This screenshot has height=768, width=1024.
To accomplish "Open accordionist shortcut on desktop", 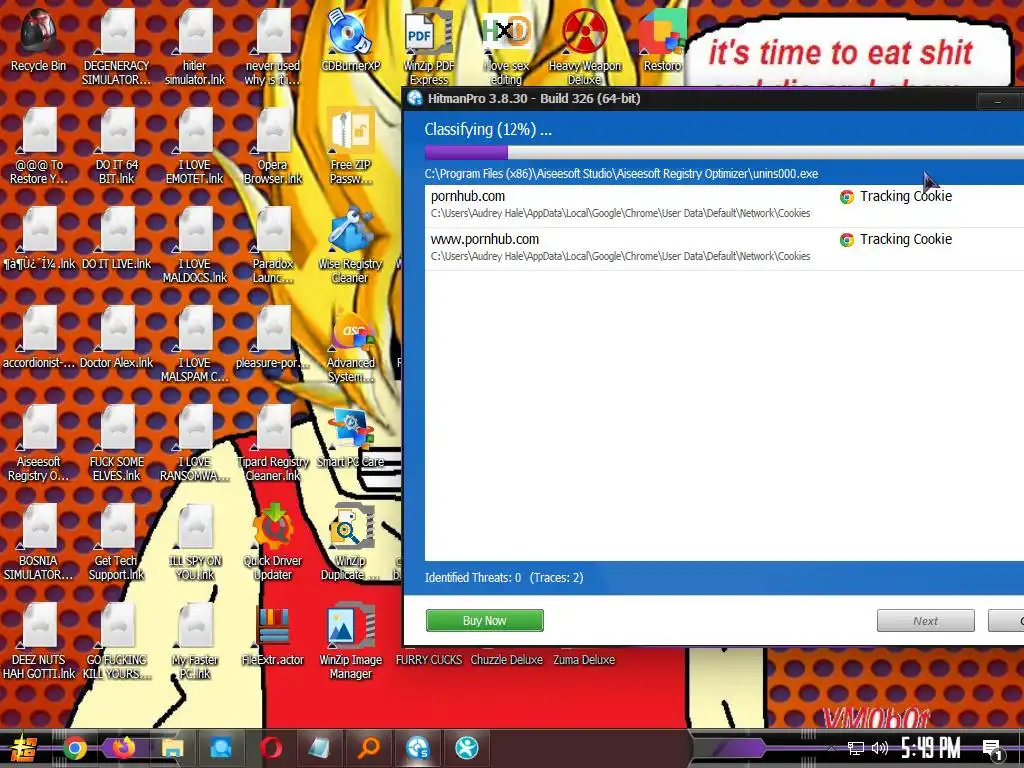I will pyautogui.click(x=39, y=338).
